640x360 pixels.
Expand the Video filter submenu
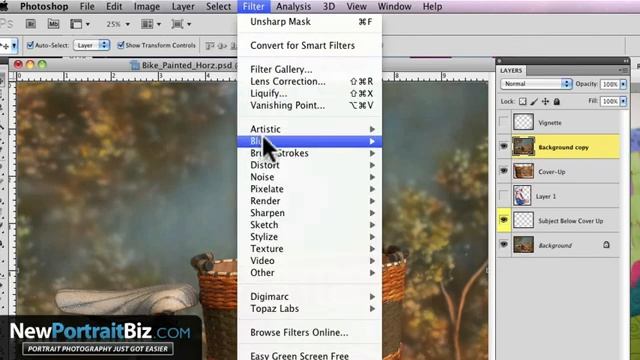[309, 260]
